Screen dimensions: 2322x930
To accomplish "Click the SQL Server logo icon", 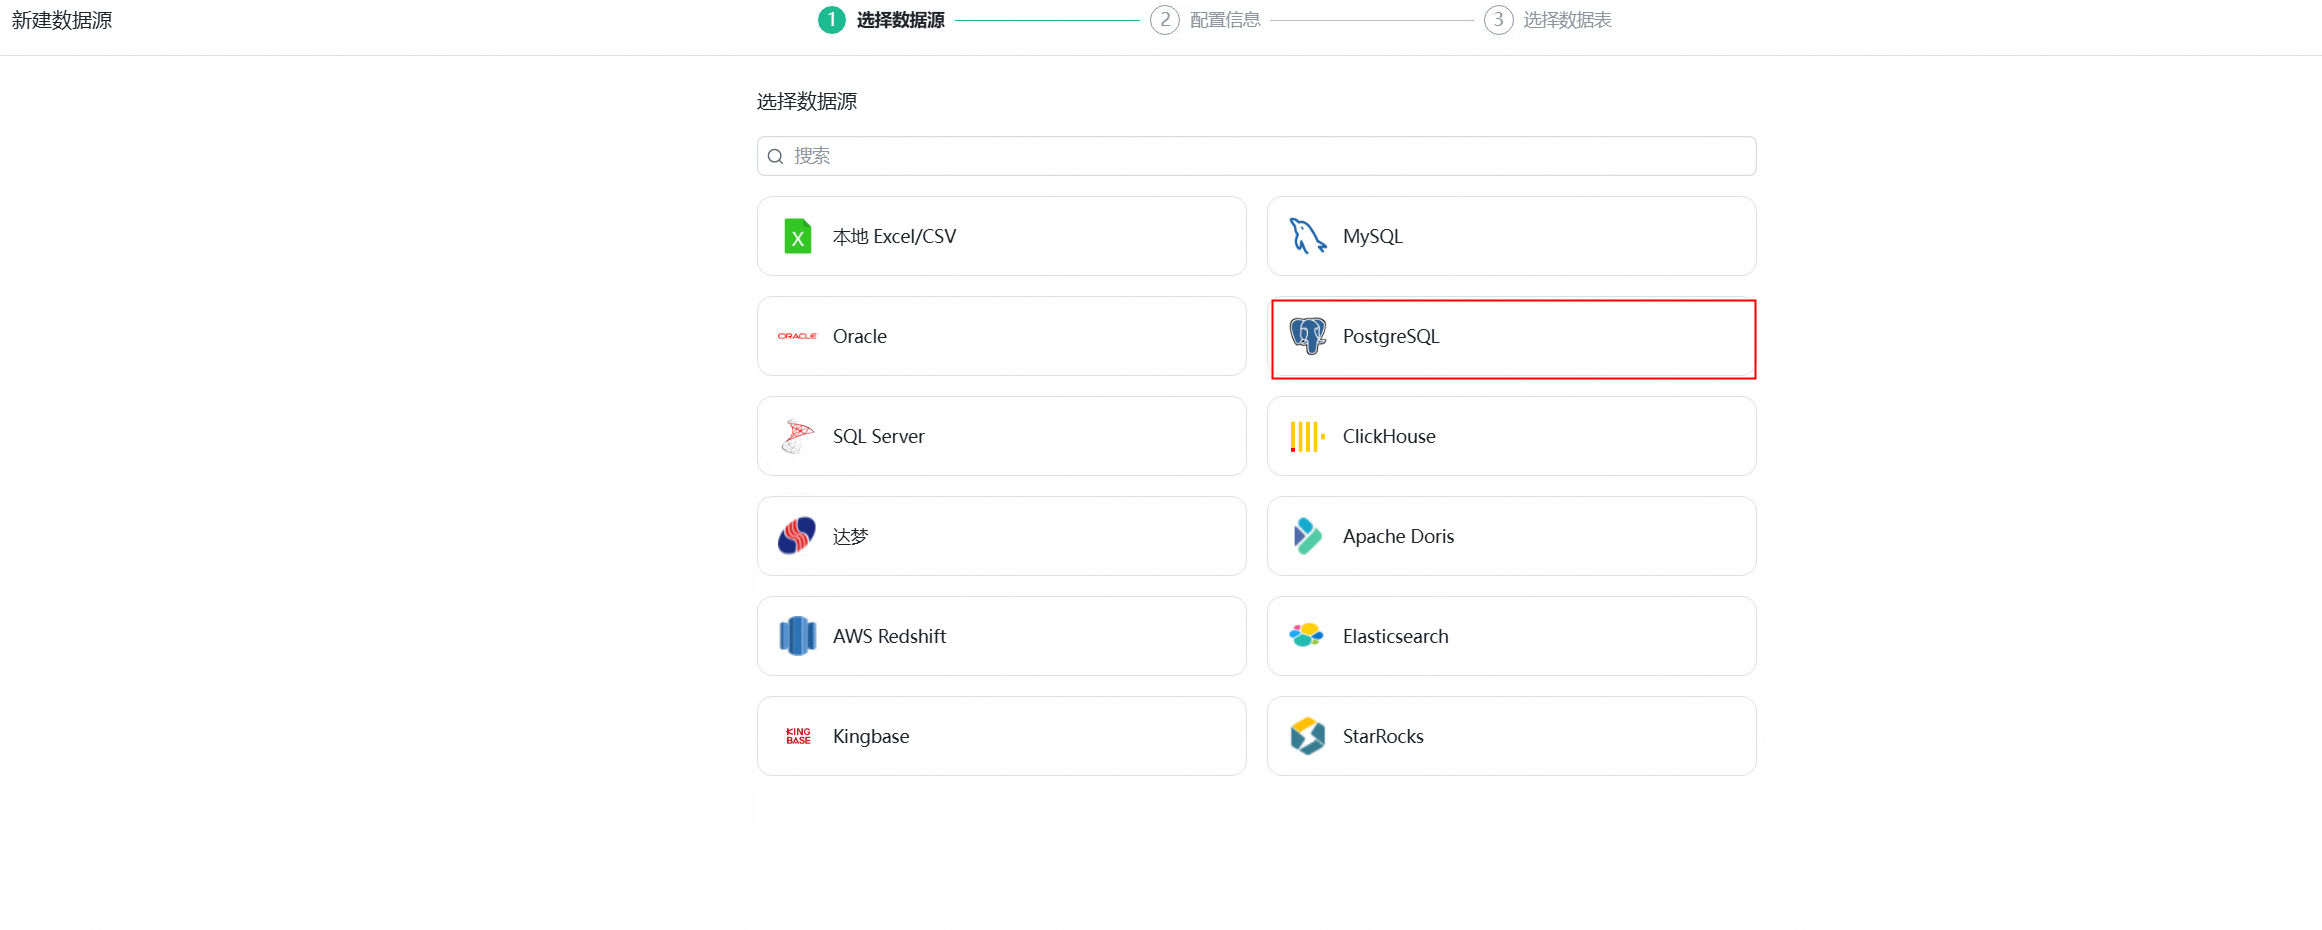I will click(x=797, y=436).
